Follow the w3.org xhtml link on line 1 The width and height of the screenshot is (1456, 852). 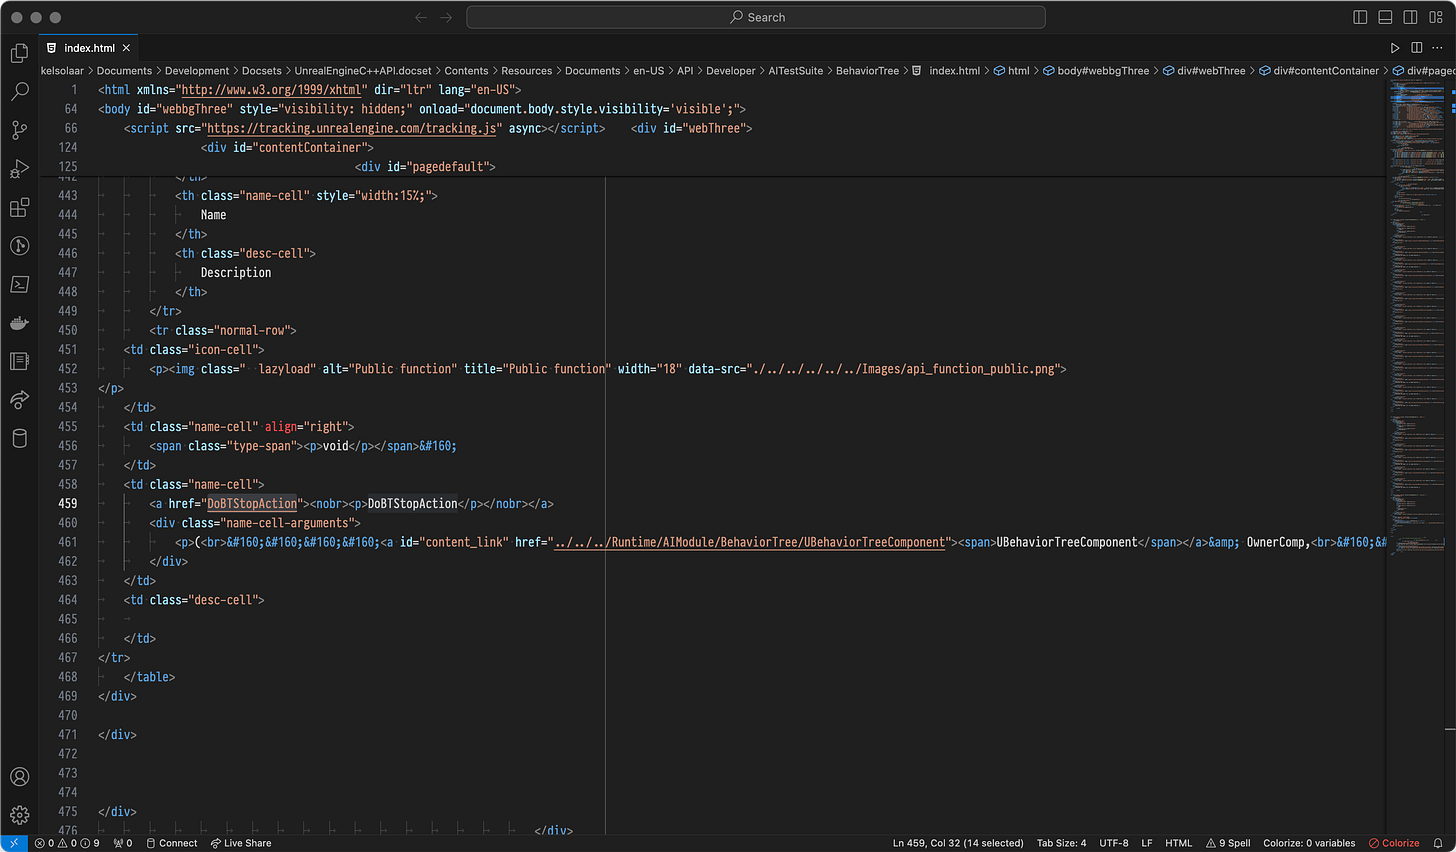pyautogui.click(x=271, y=90)
